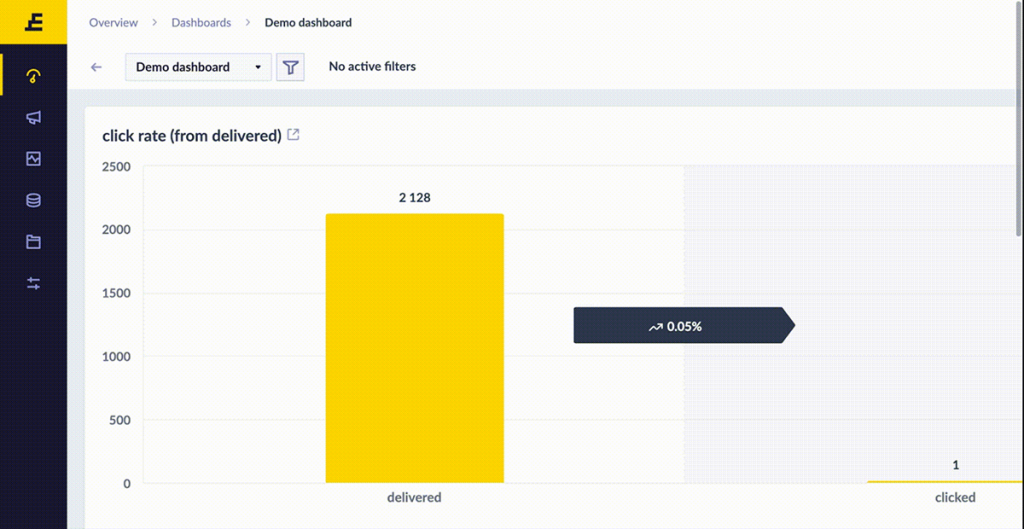This screenshot has height=529, width=1024.
Task: Go to Analyses using the chart sidebar icon
Action: (x=33, y=159)
